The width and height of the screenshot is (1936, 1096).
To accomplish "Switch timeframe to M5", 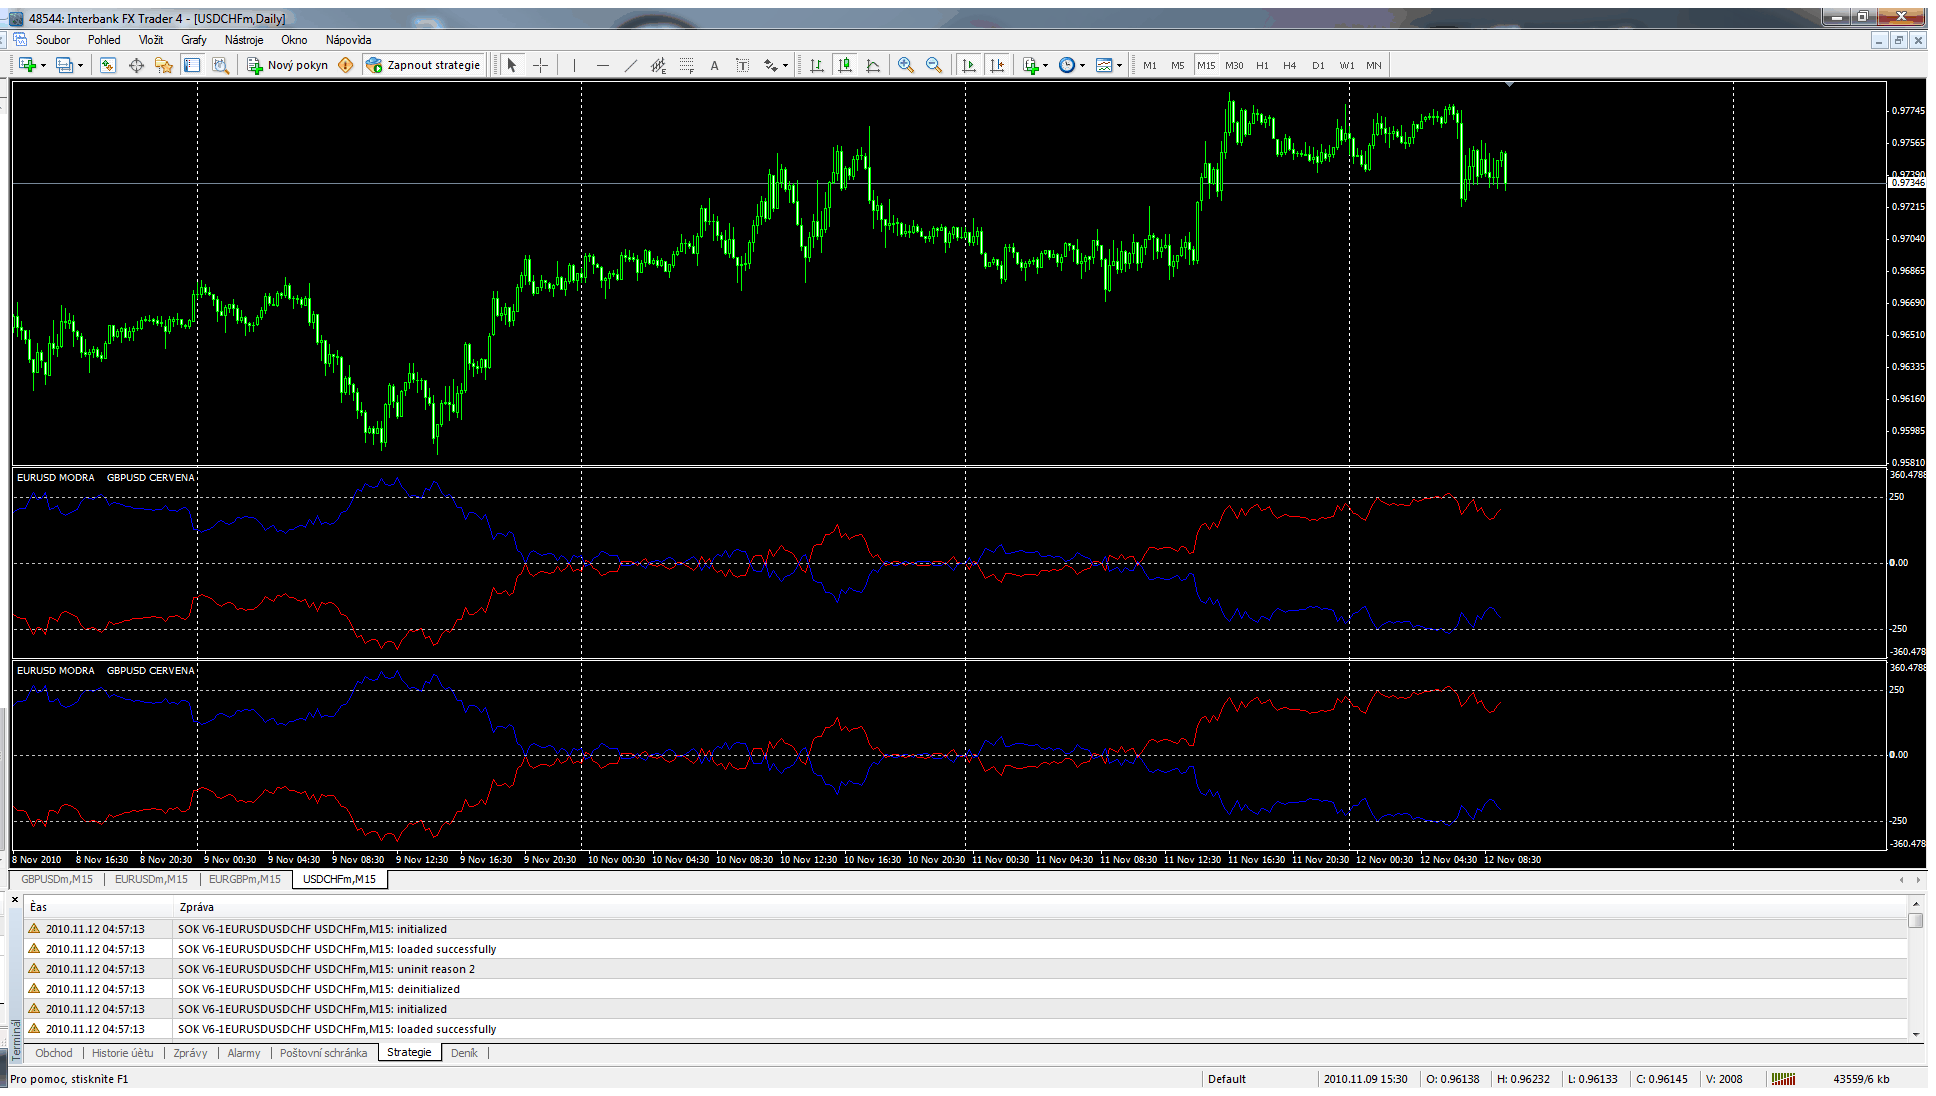I will pos(1178,65).
